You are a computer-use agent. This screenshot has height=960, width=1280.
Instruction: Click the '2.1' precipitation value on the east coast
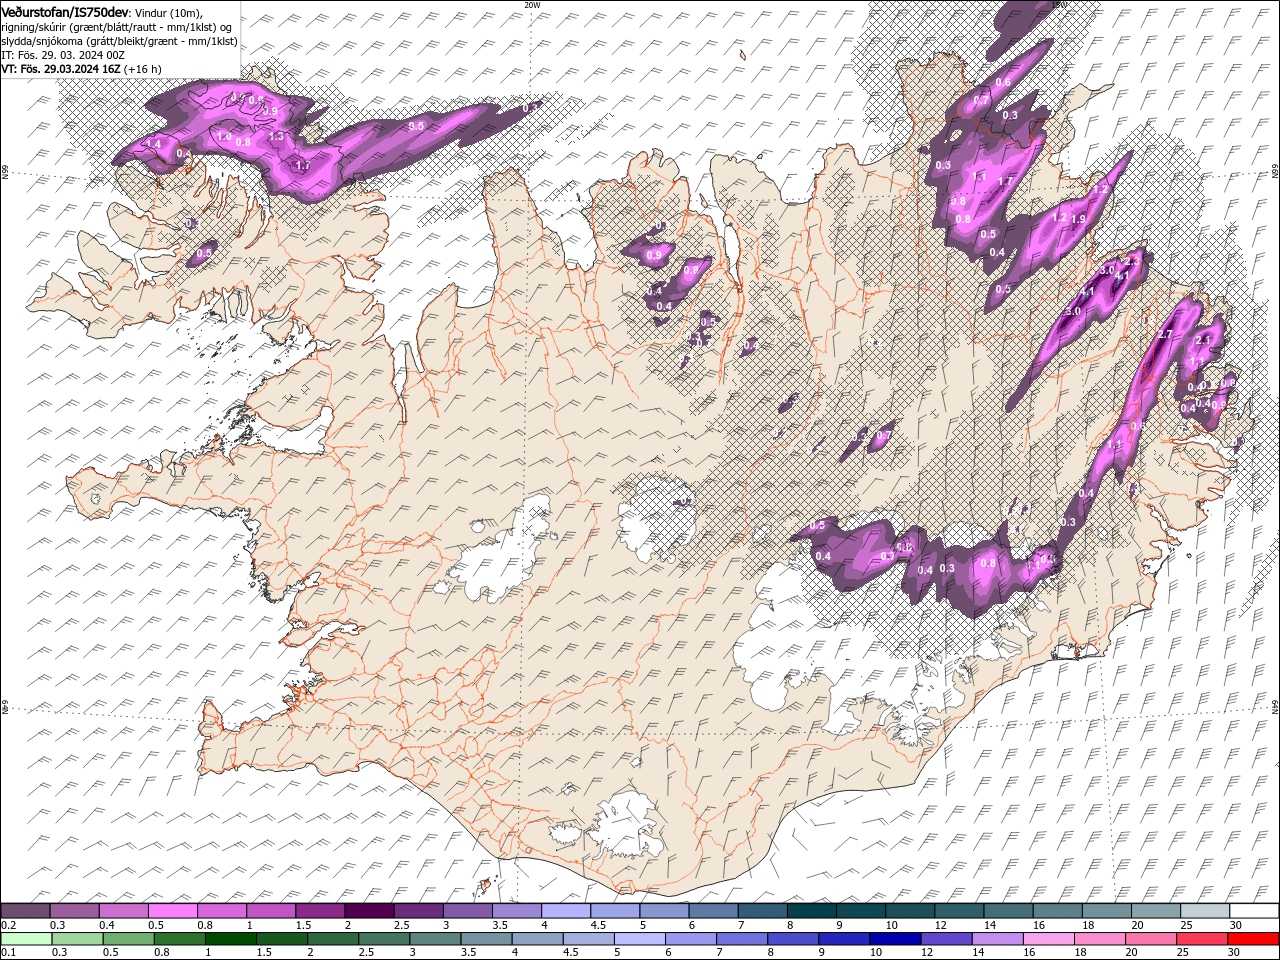click(1203, 341)
